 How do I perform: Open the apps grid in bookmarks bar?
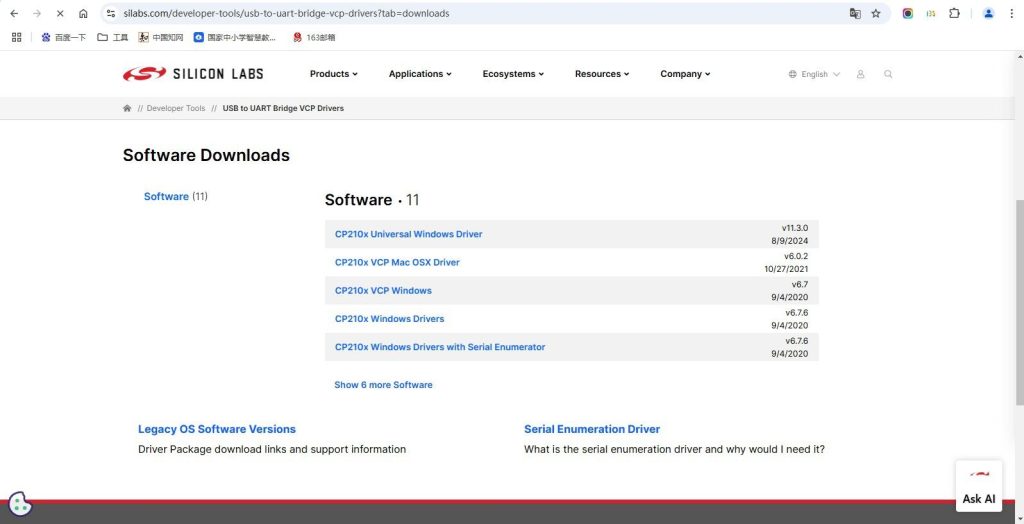coord(17,37)
